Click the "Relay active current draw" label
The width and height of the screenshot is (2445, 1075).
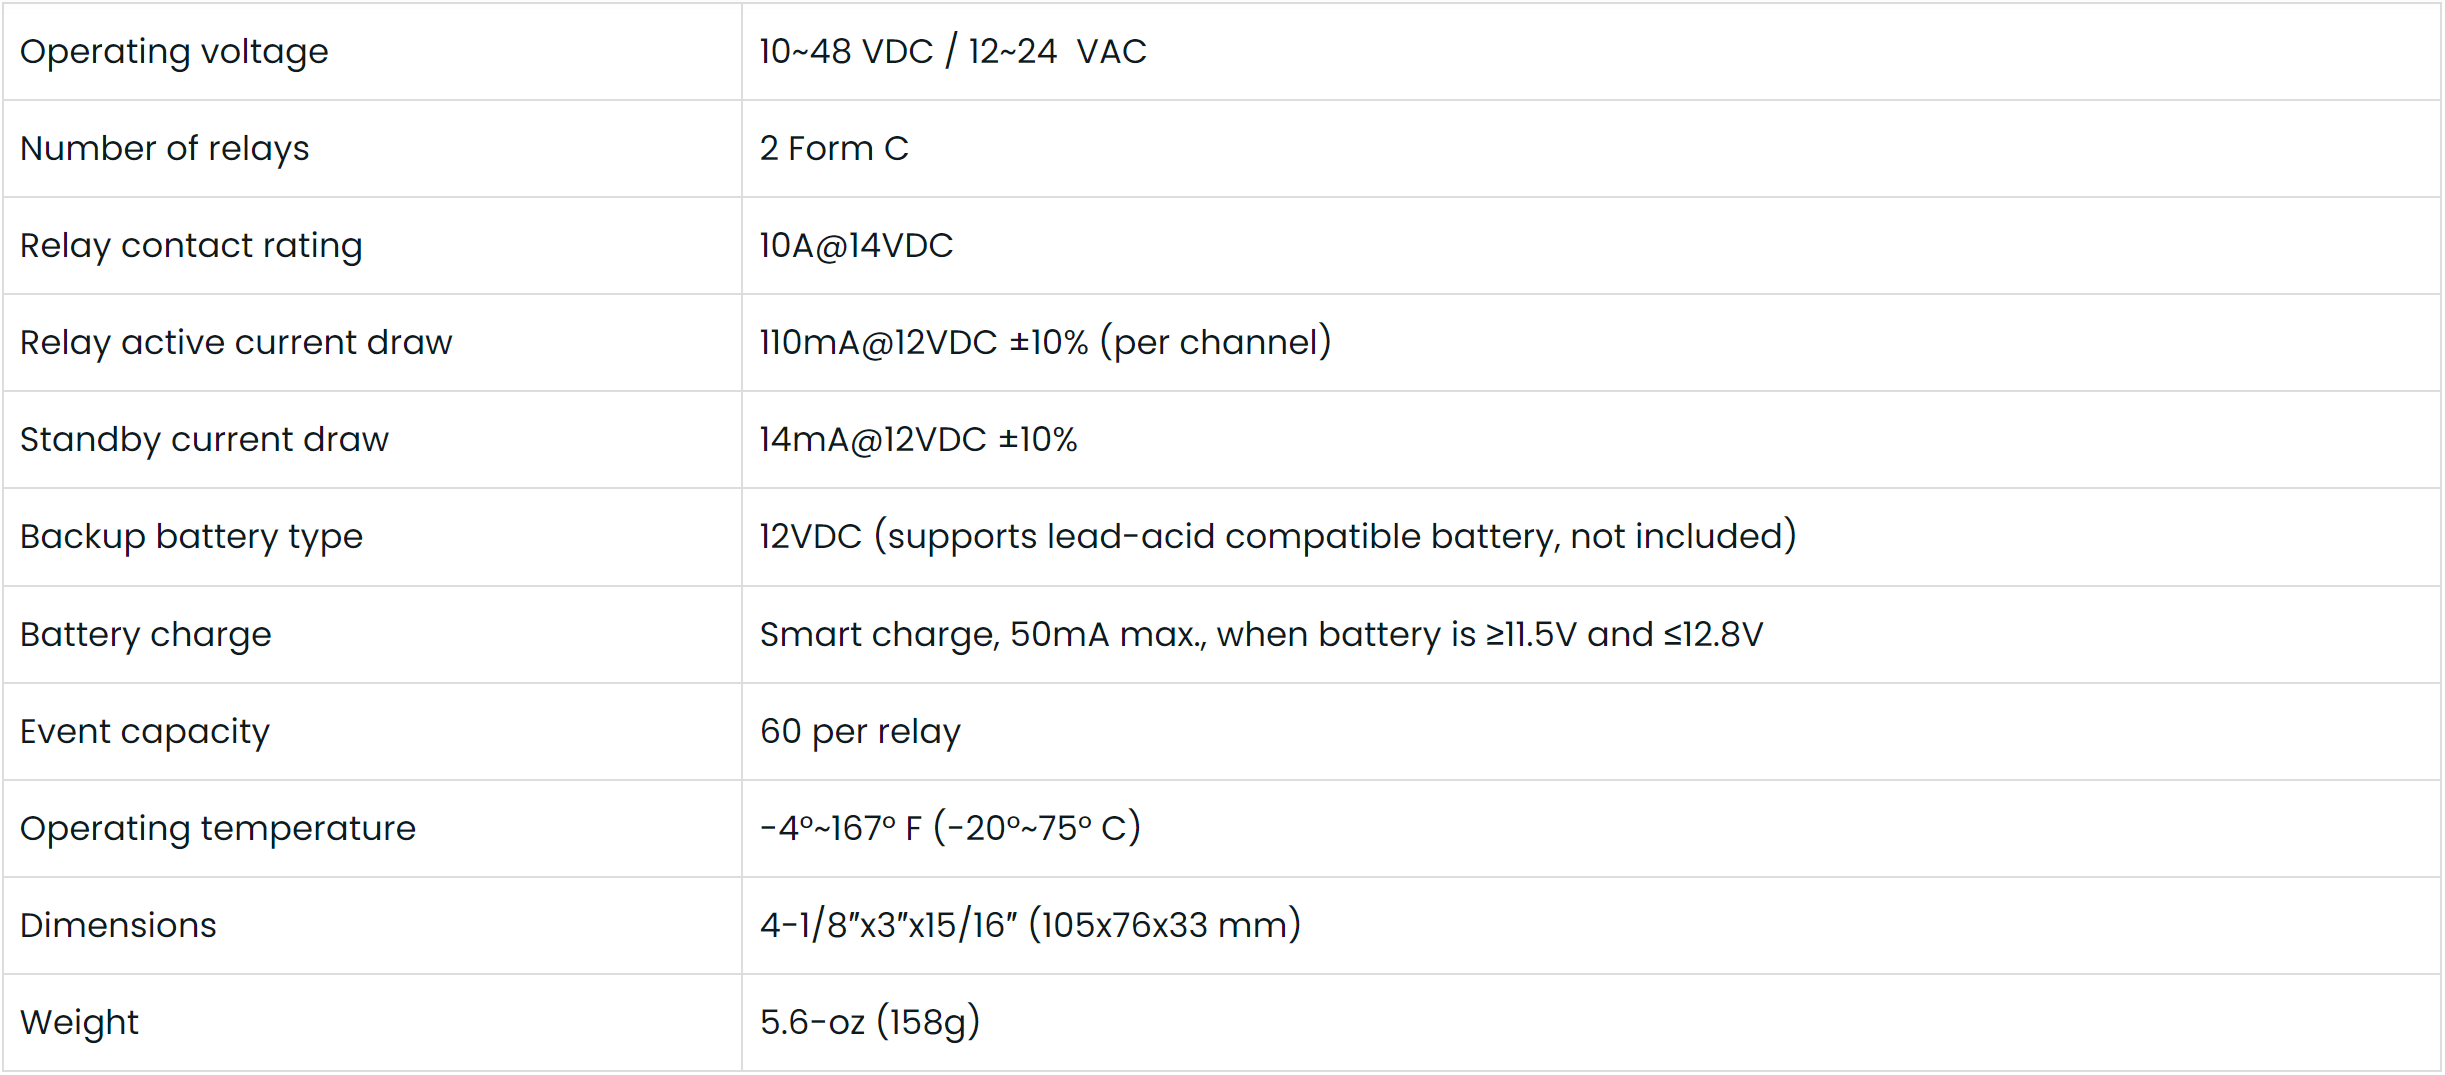[236, 343]
